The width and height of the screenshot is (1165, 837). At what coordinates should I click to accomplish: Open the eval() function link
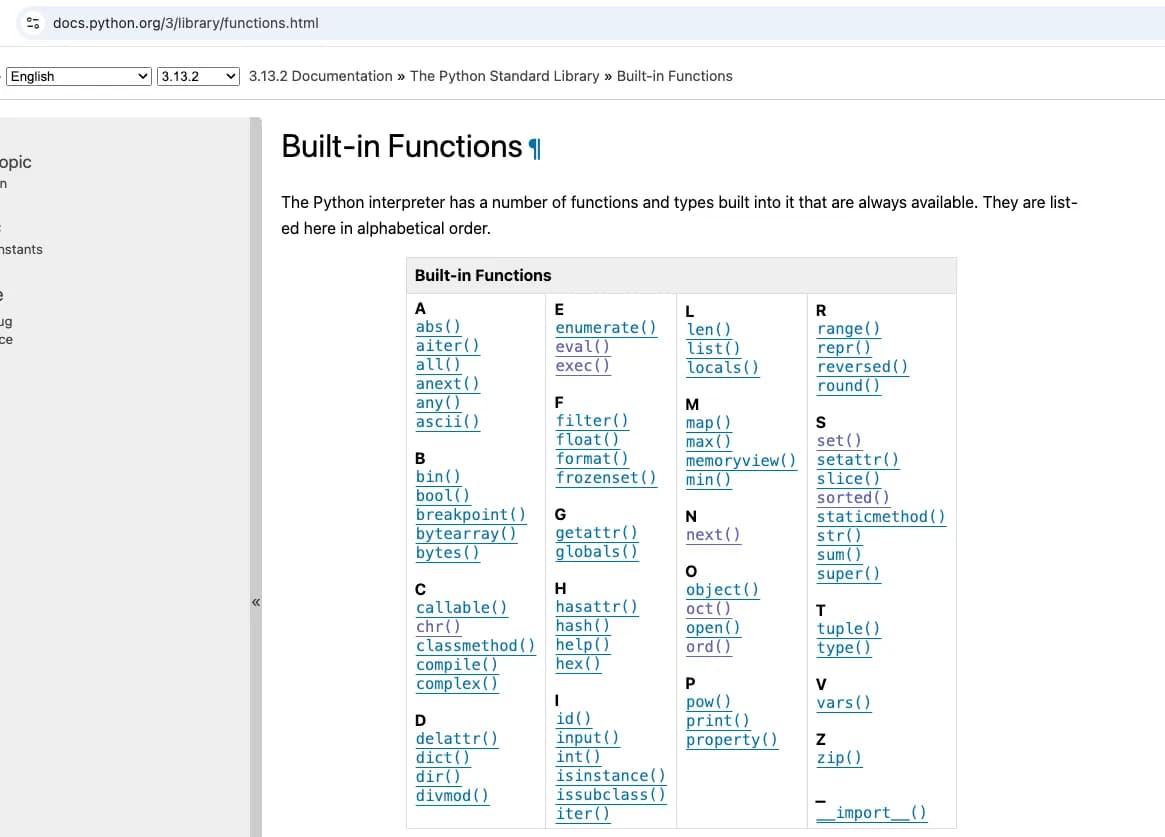click(x=582, y=346)
